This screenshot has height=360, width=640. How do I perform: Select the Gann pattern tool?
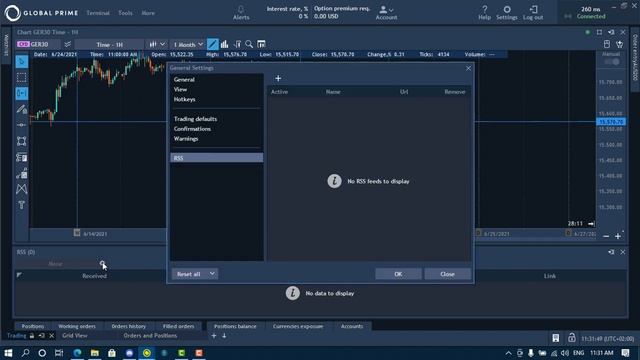coord(22,189)
